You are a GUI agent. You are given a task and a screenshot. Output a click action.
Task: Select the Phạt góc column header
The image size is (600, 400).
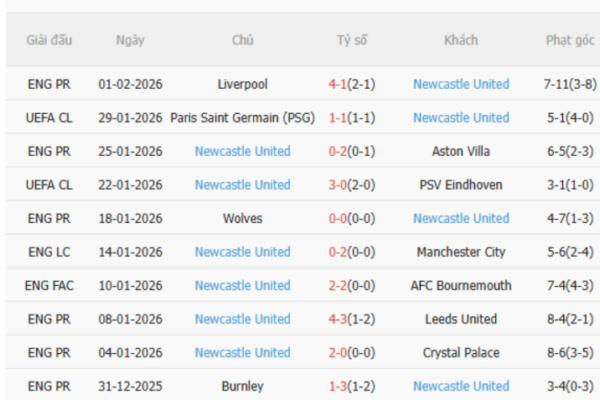tap(570, 41)
